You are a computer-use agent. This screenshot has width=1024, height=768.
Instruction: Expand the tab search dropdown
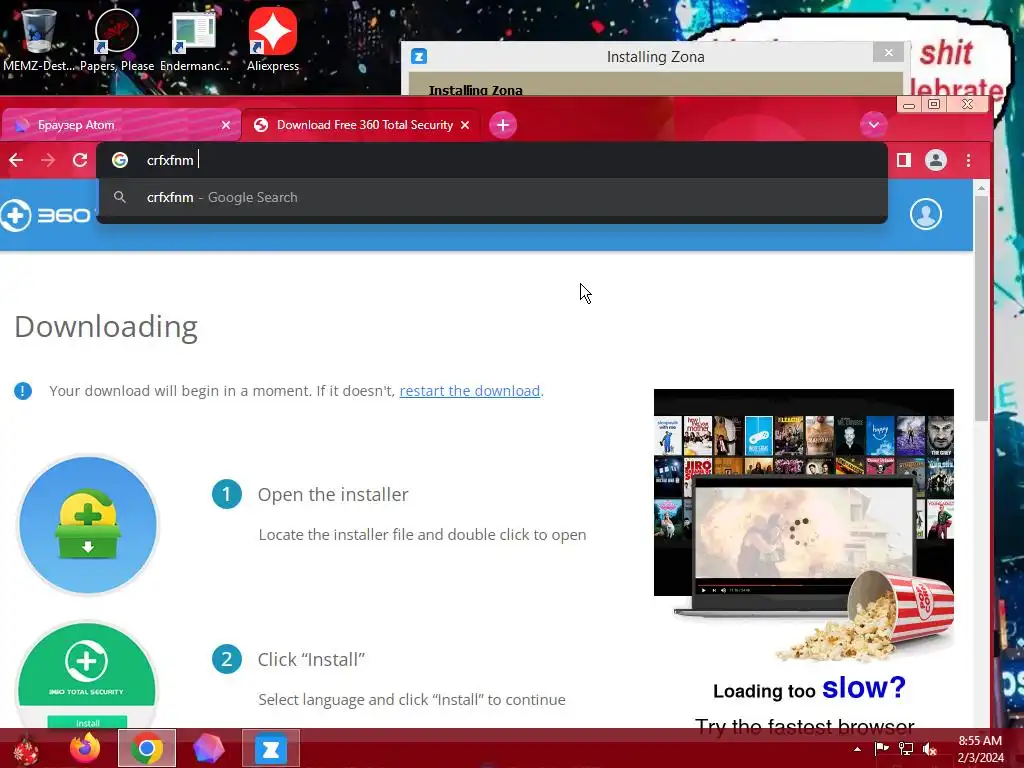coord(873,124)
